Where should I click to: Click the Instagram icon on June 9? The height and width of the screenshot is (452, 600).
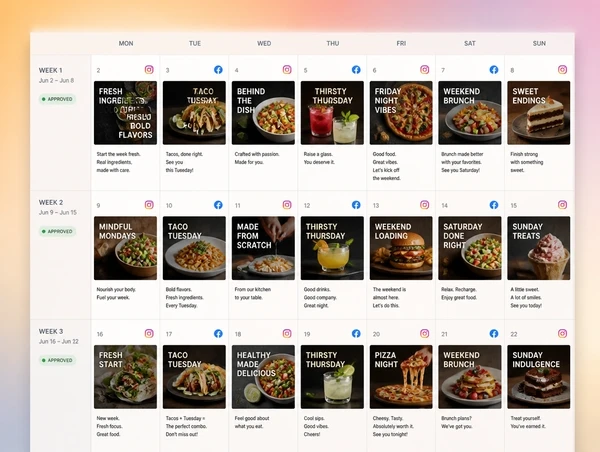coord(149,205)
